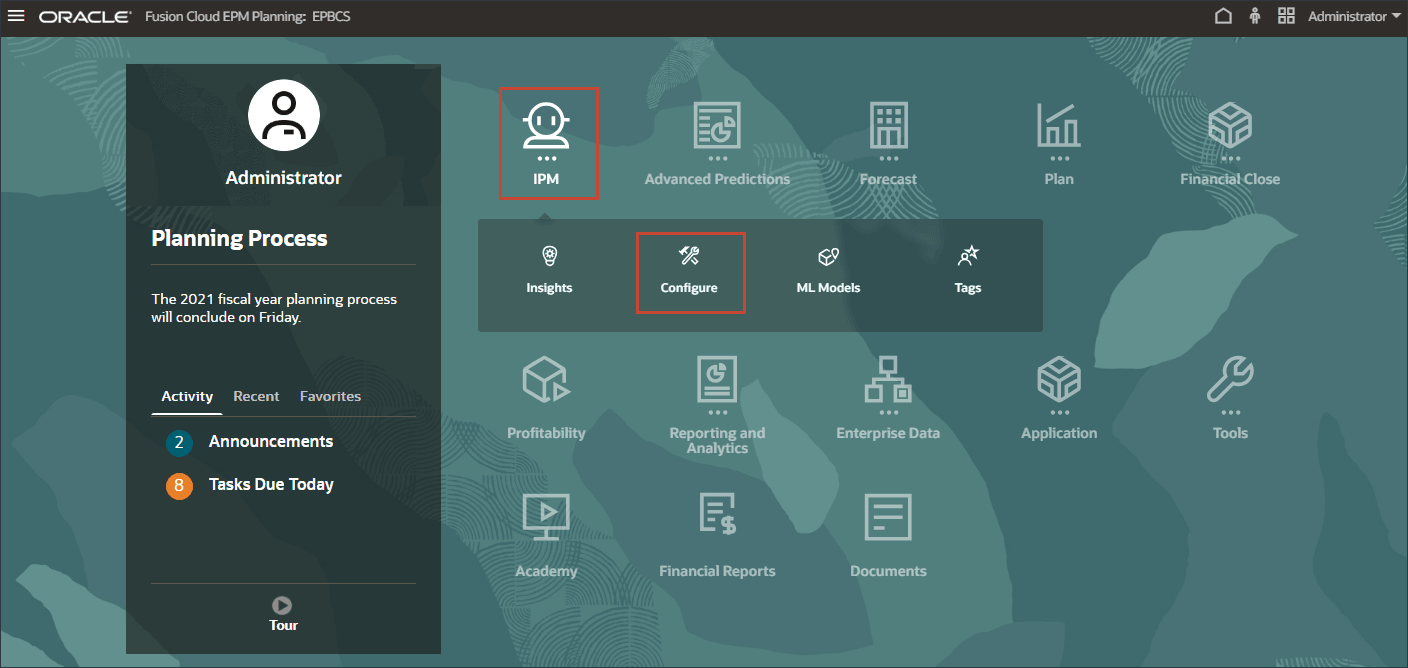Open the hamburger navigator menu
This screenshot has width=1408, height=668.
16,17
